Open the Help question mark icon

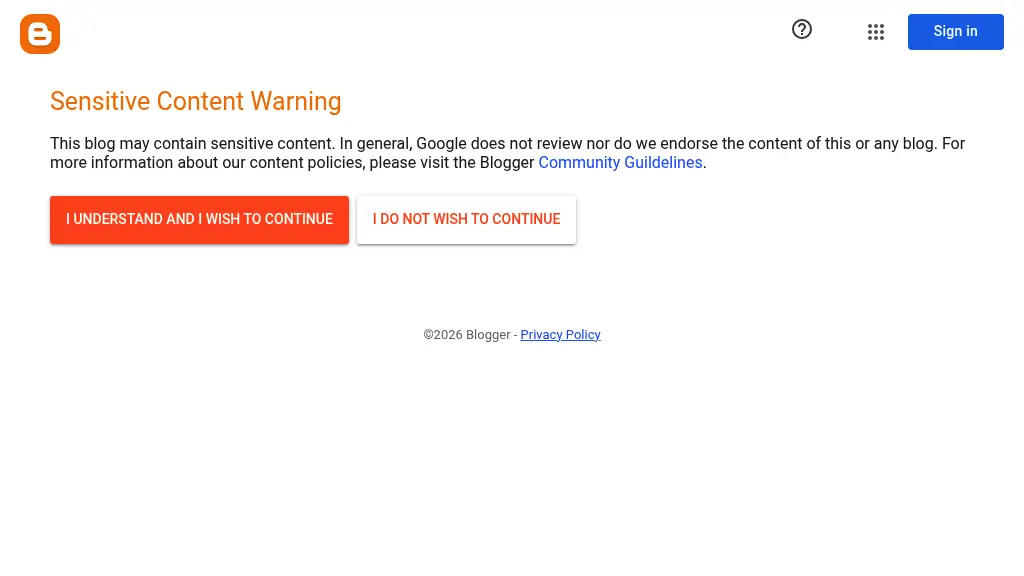802,30
